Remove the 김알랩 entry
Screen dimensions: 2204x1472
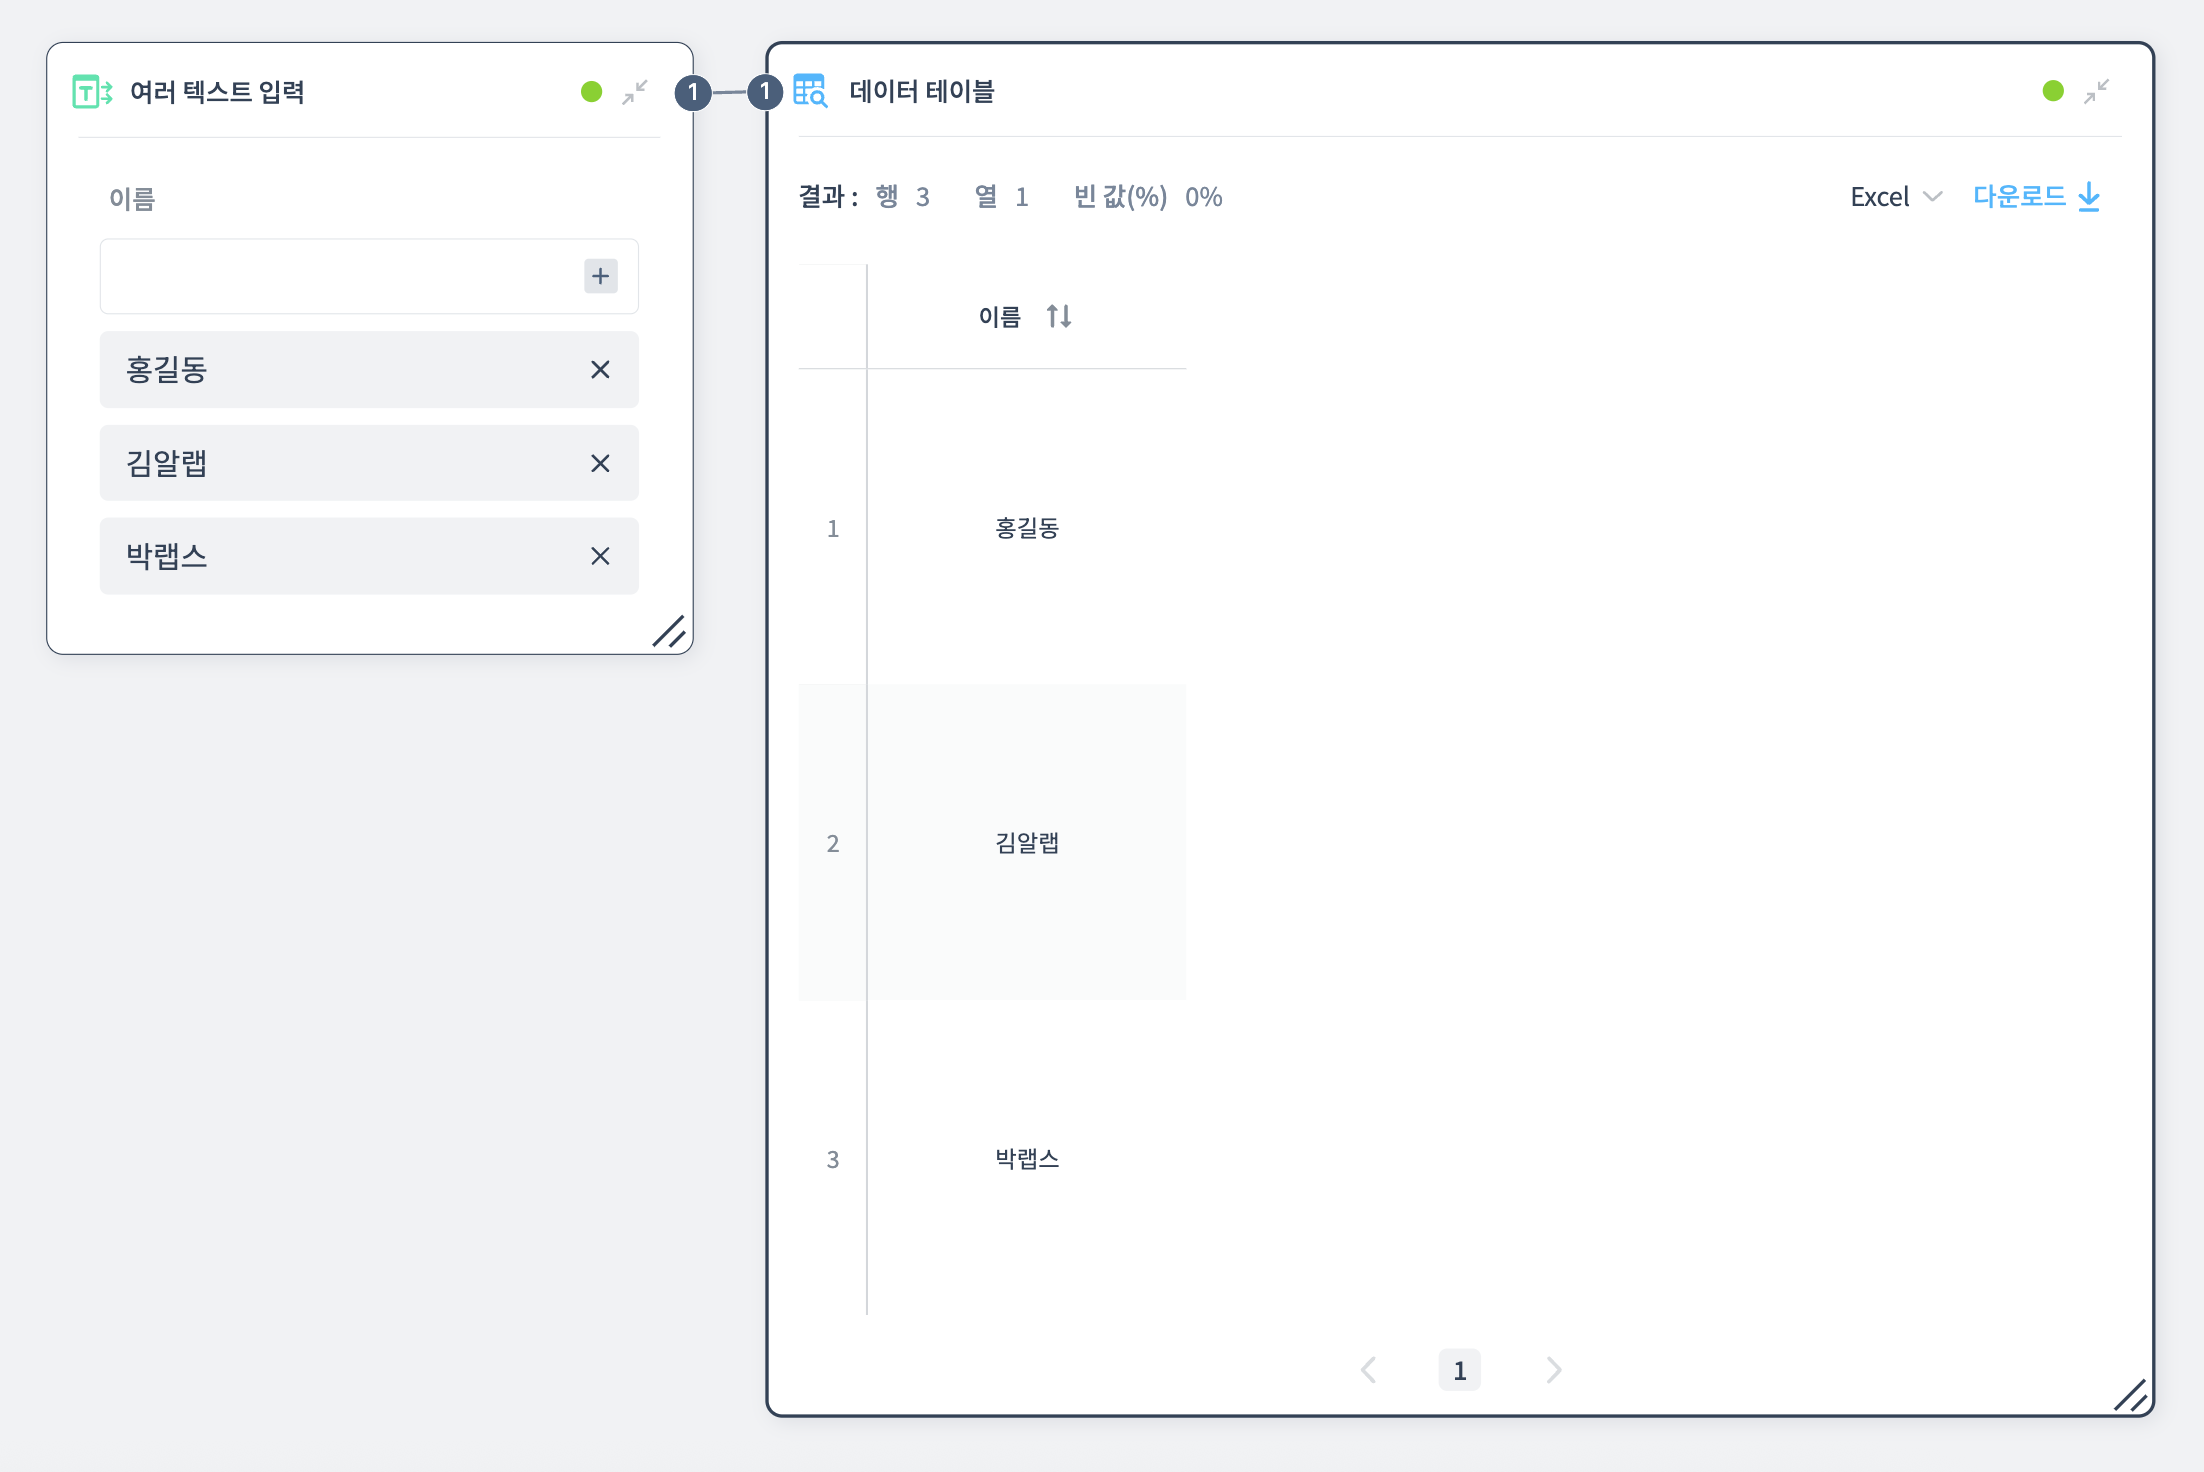pos(600,463)
